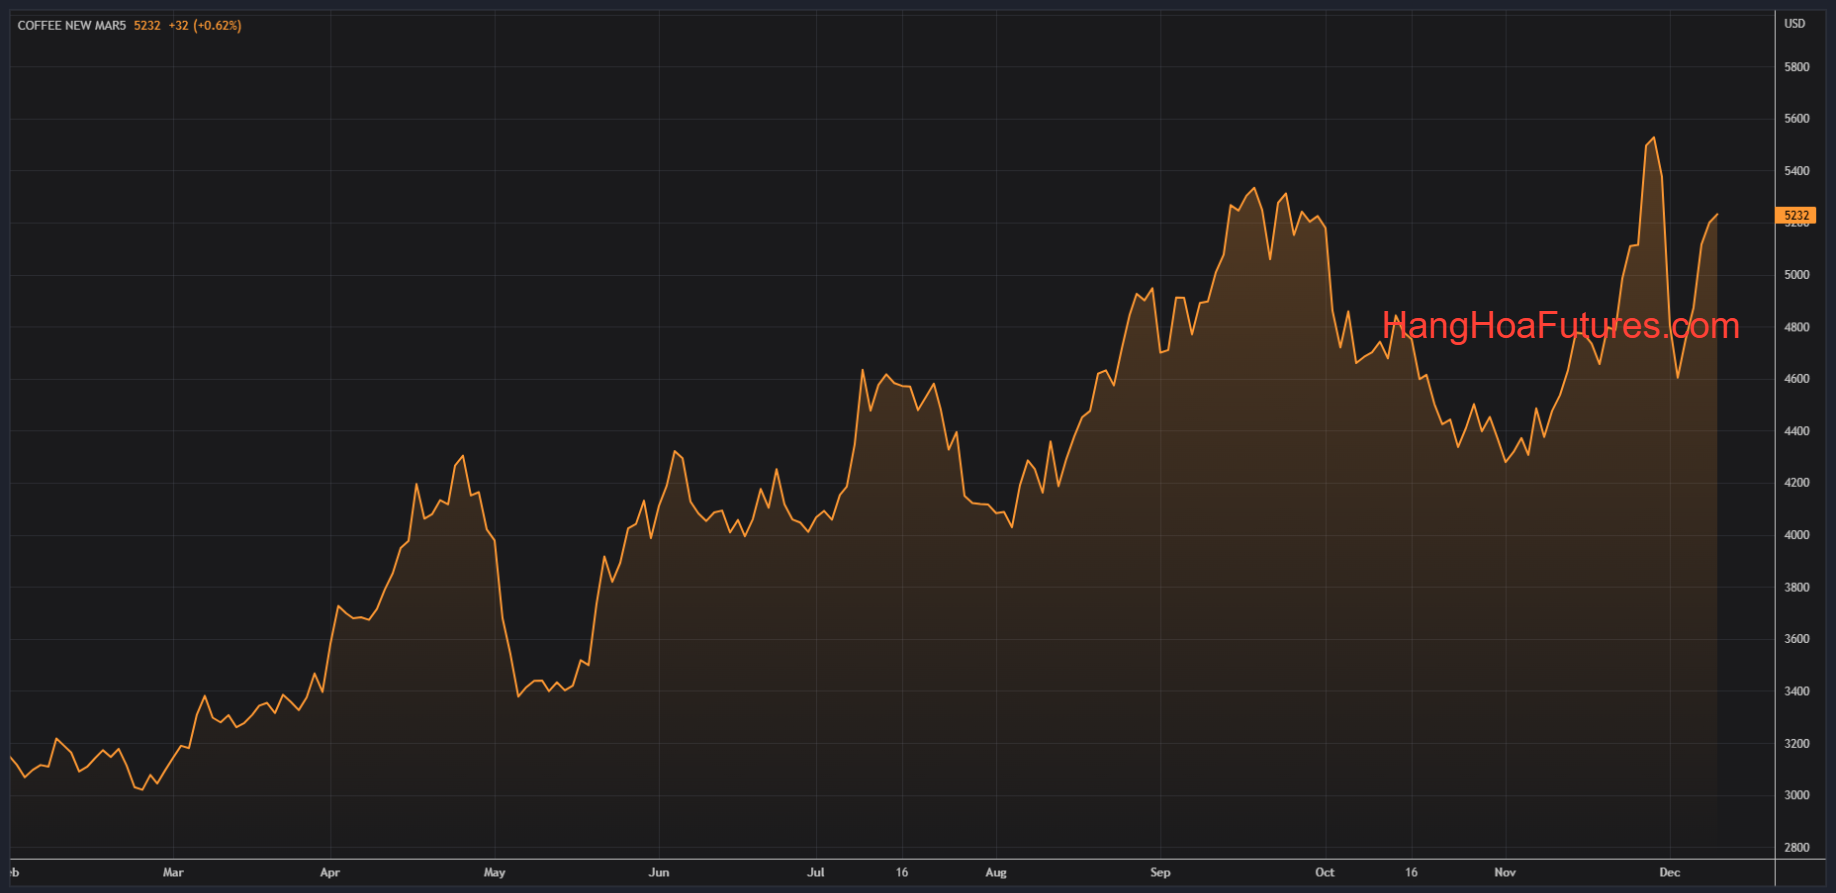Click the USD currency label
This screenshot has height=893, width=1836.
[x=1795, y=24]
